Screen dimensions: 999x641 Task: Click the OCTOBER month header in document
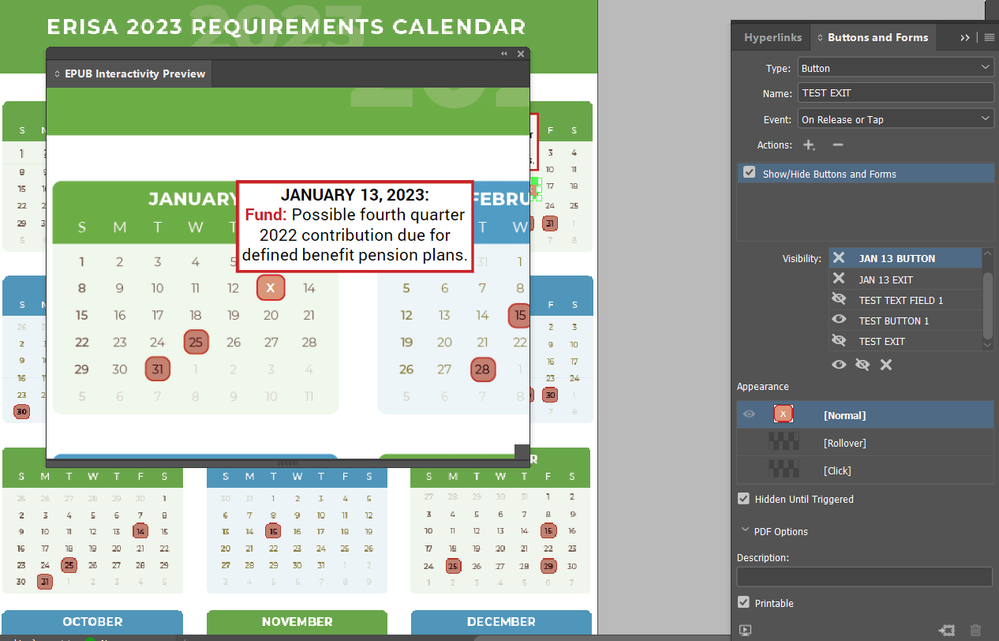tap(92, 621)
